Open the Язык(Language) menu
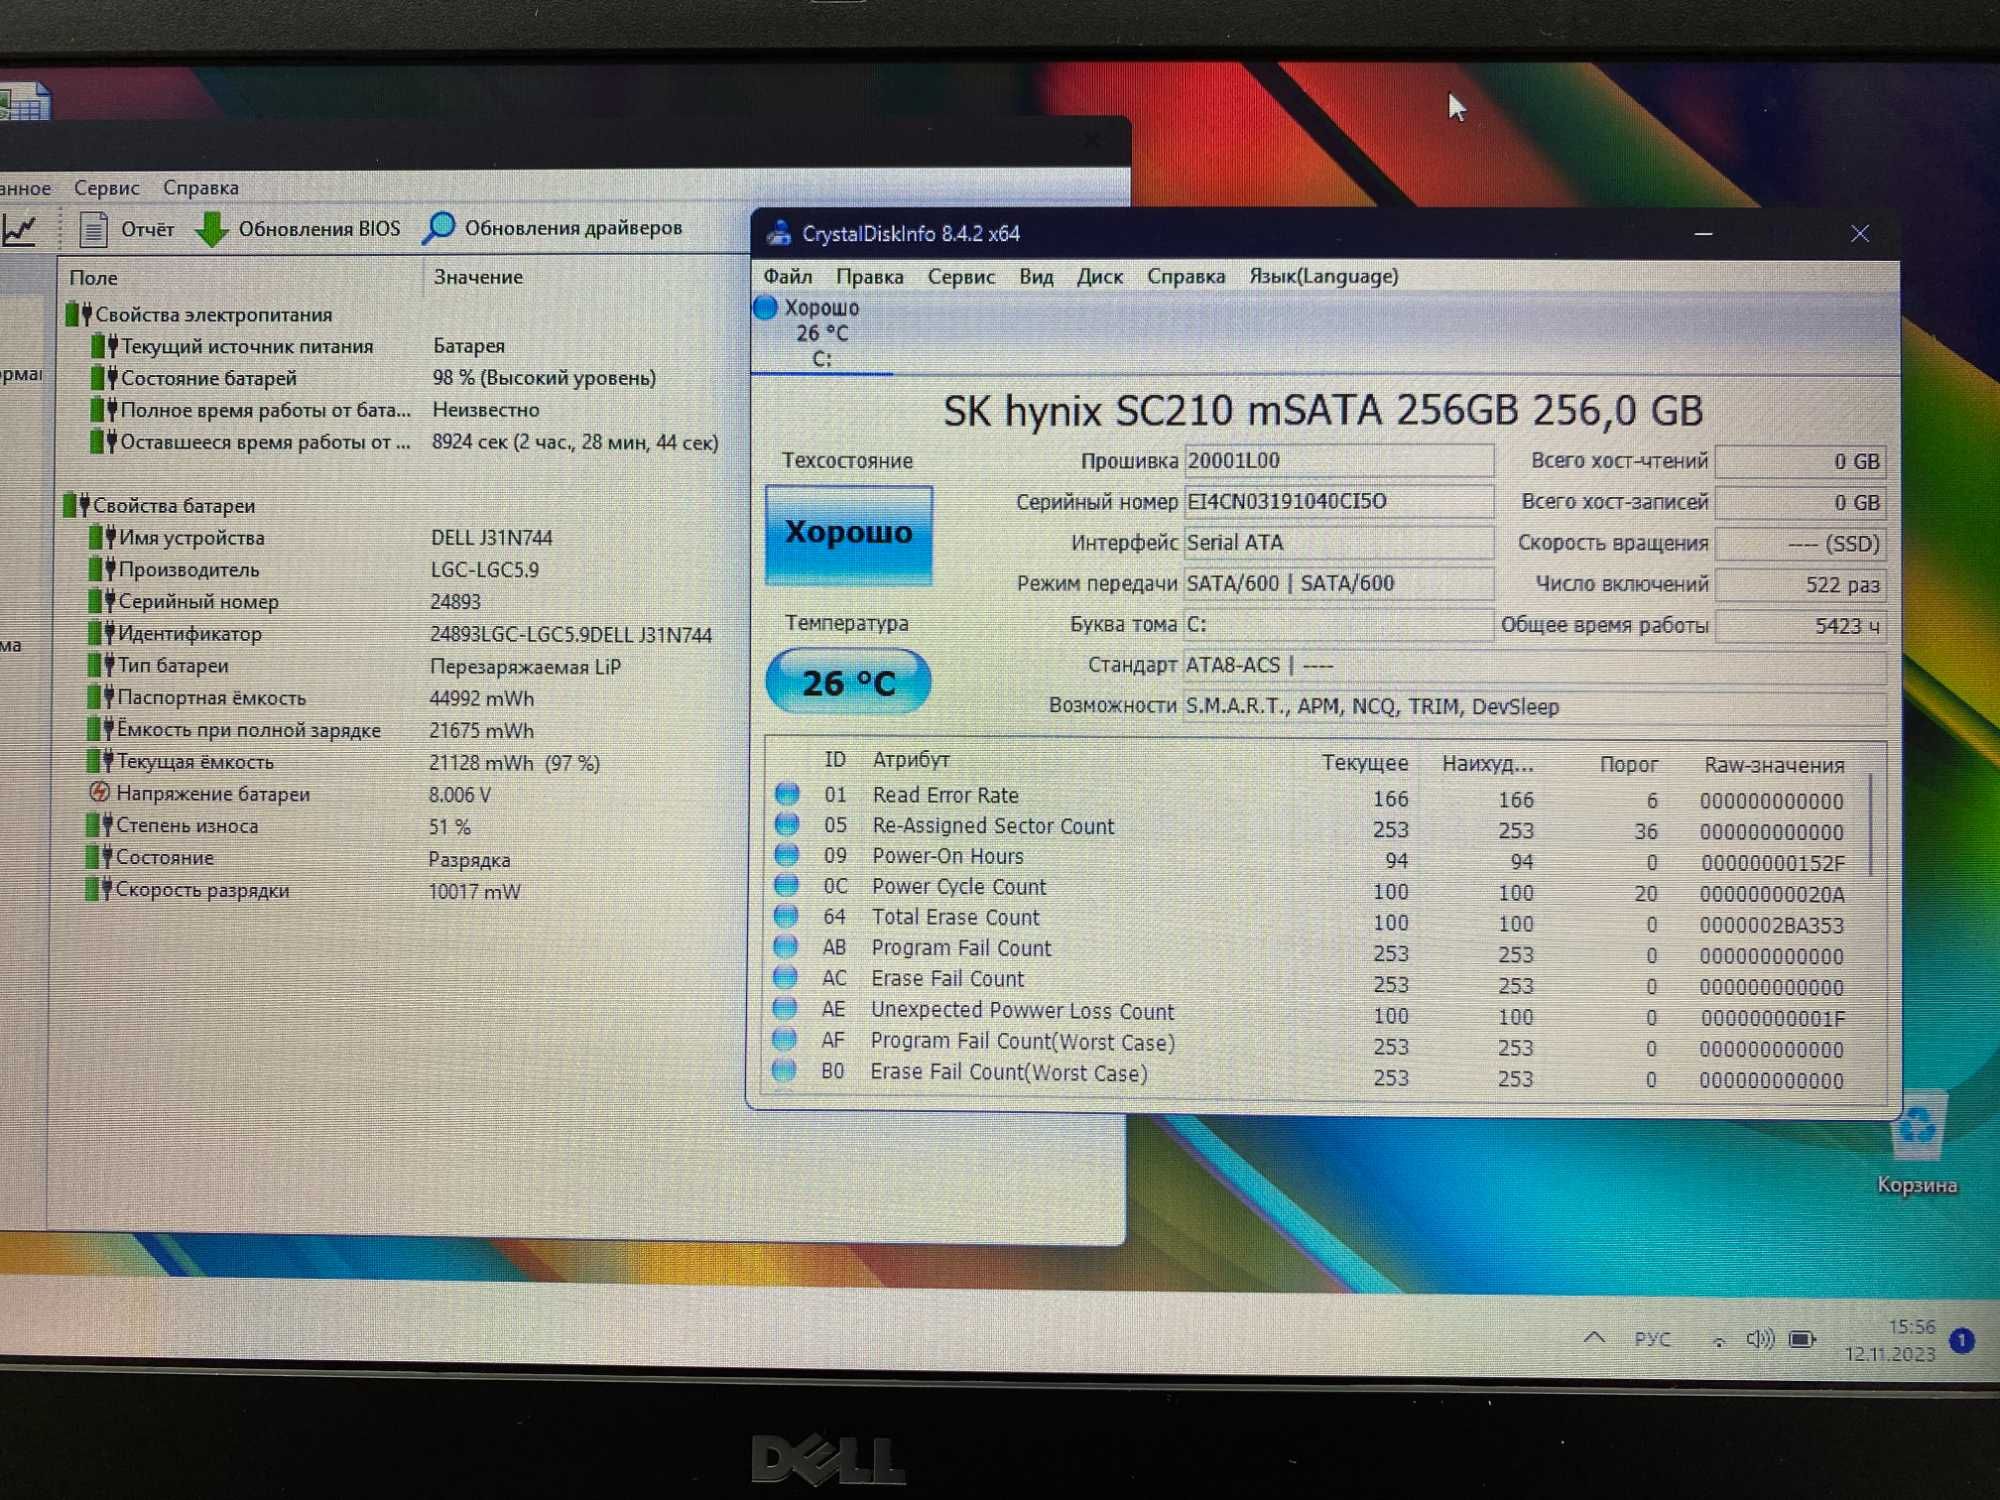Viewport: 2000px width, 1500px height. pyautogui.click(x=1323, y=276)
